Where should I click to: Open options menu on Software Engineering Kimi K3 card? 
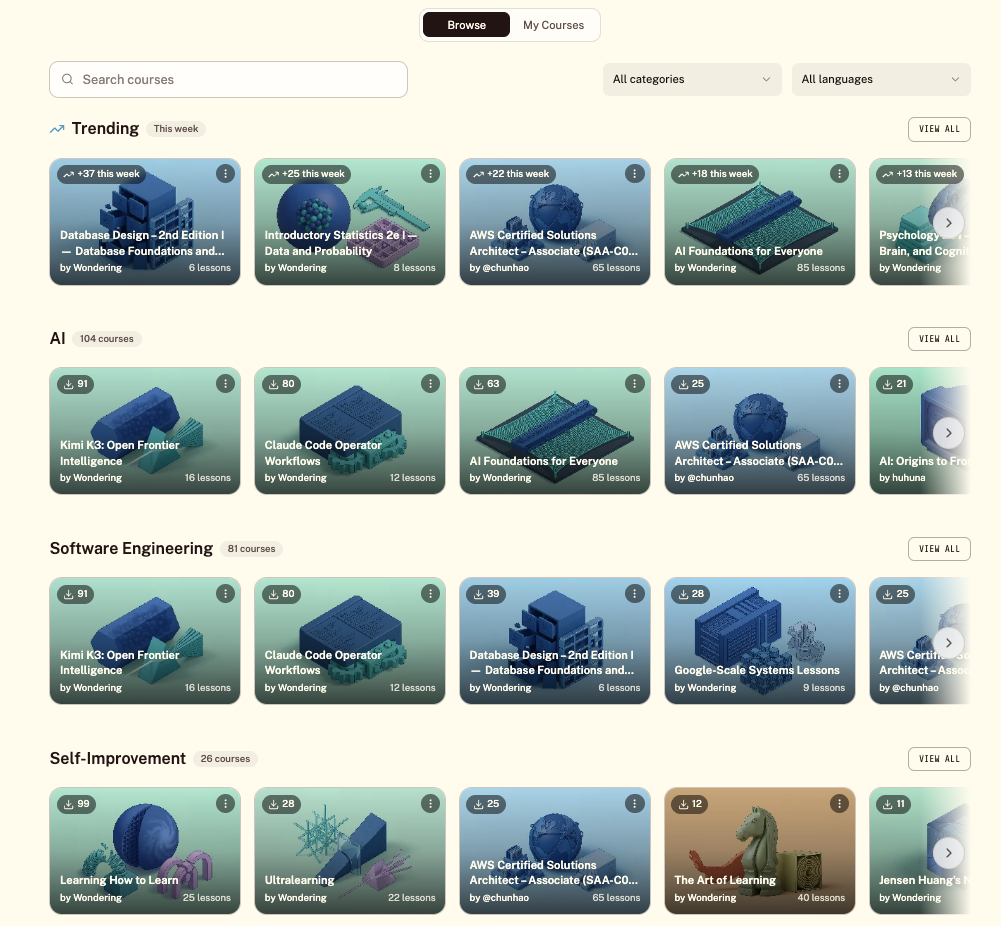[225, 594]
